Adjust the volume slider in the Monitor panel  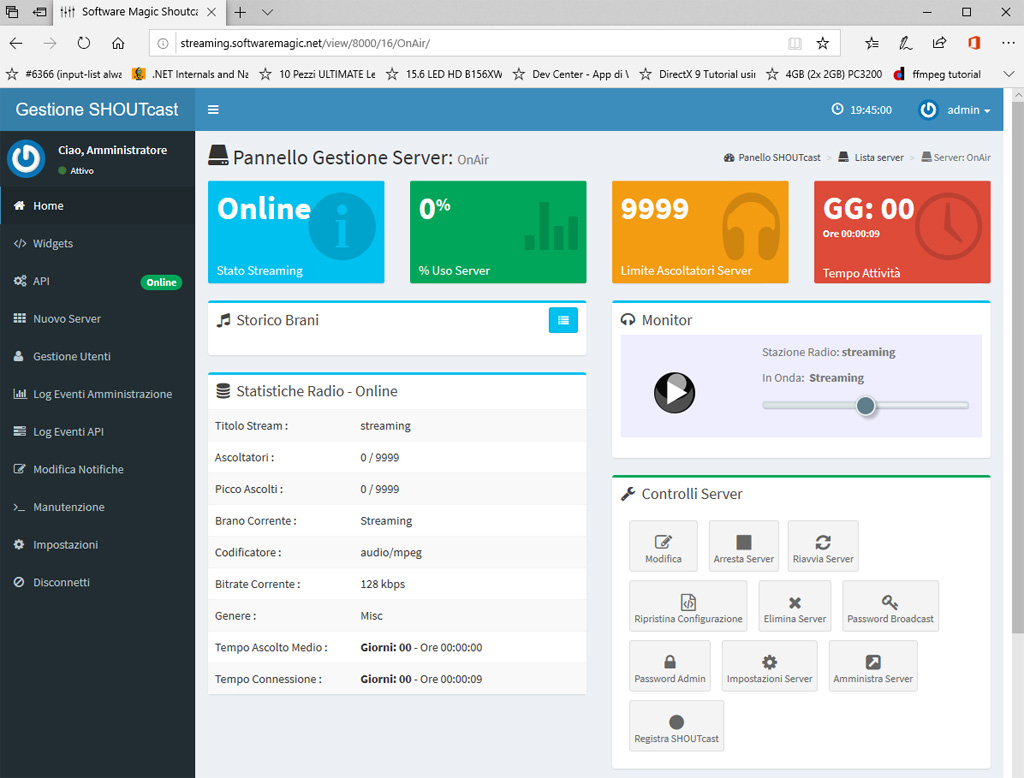tap(866, 407)
